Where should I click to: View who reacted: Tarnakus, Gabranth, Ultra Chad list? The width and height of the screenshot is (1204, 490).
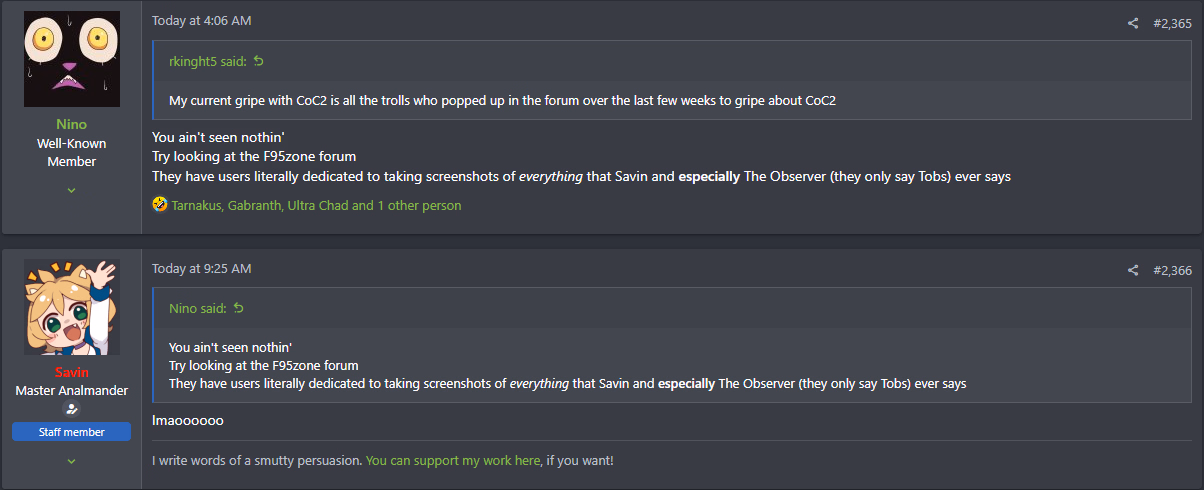(316, 205)
